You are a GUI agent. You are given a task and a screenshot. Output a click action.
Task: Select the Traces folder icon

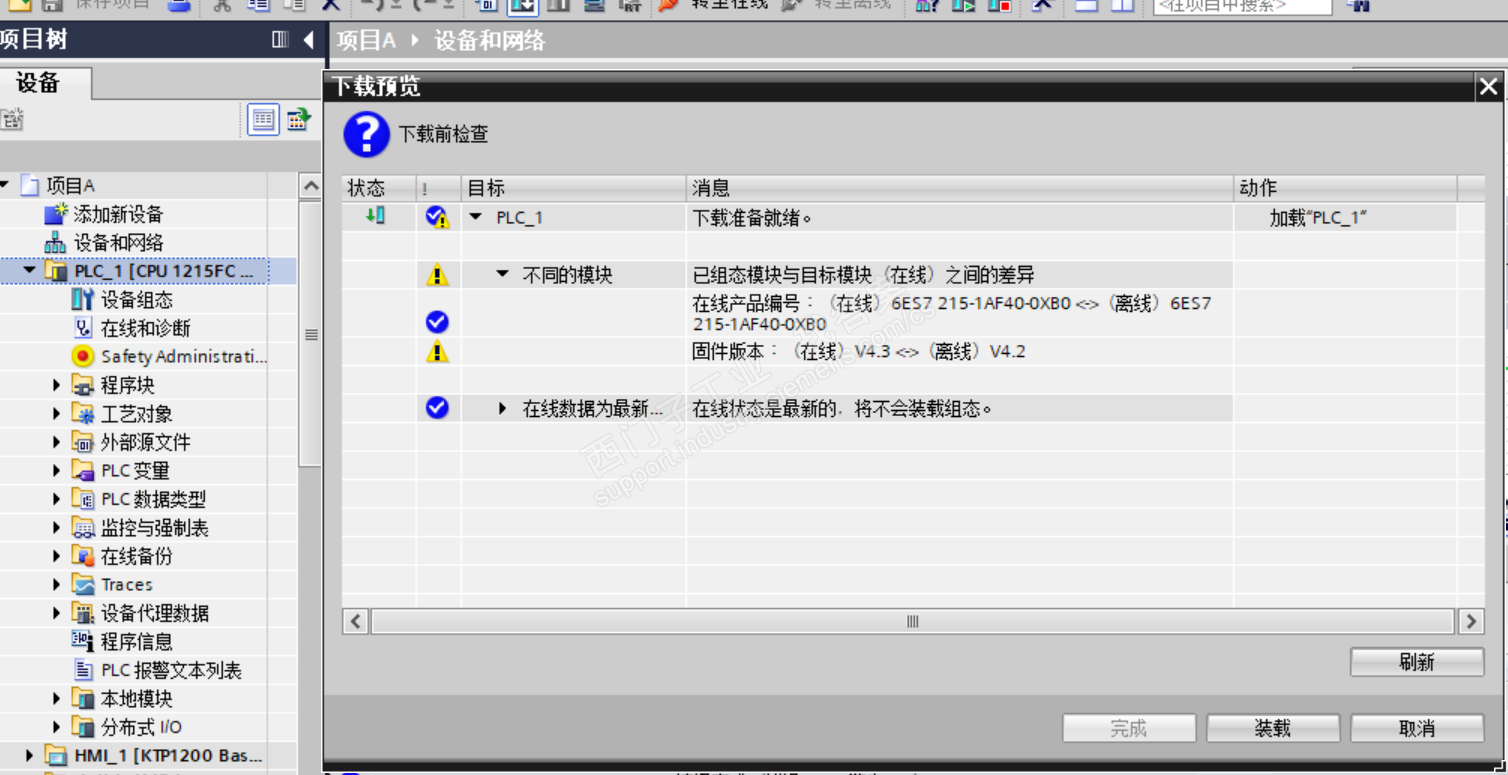83,585
